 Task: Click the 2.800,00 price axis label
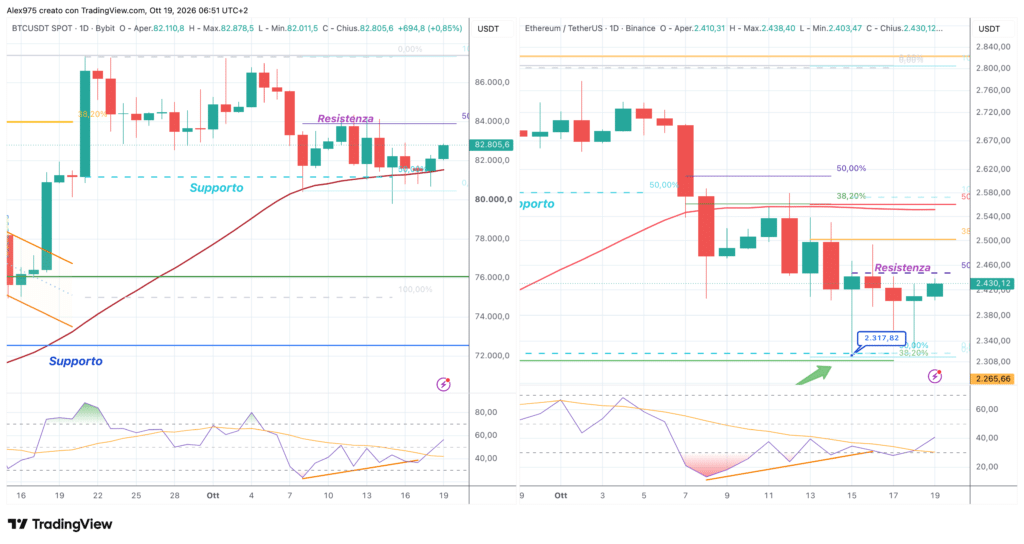(993, 68)
